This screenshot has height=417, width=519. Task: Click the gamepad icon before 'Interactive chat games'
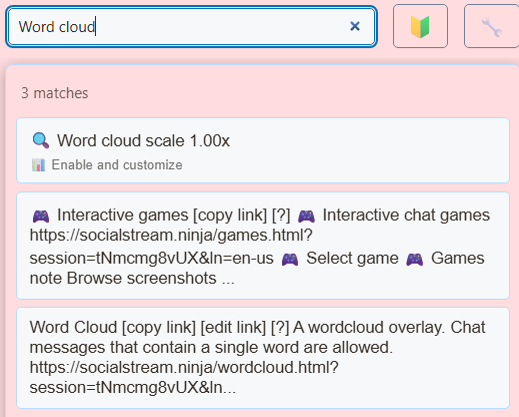(x=306, y=216)
